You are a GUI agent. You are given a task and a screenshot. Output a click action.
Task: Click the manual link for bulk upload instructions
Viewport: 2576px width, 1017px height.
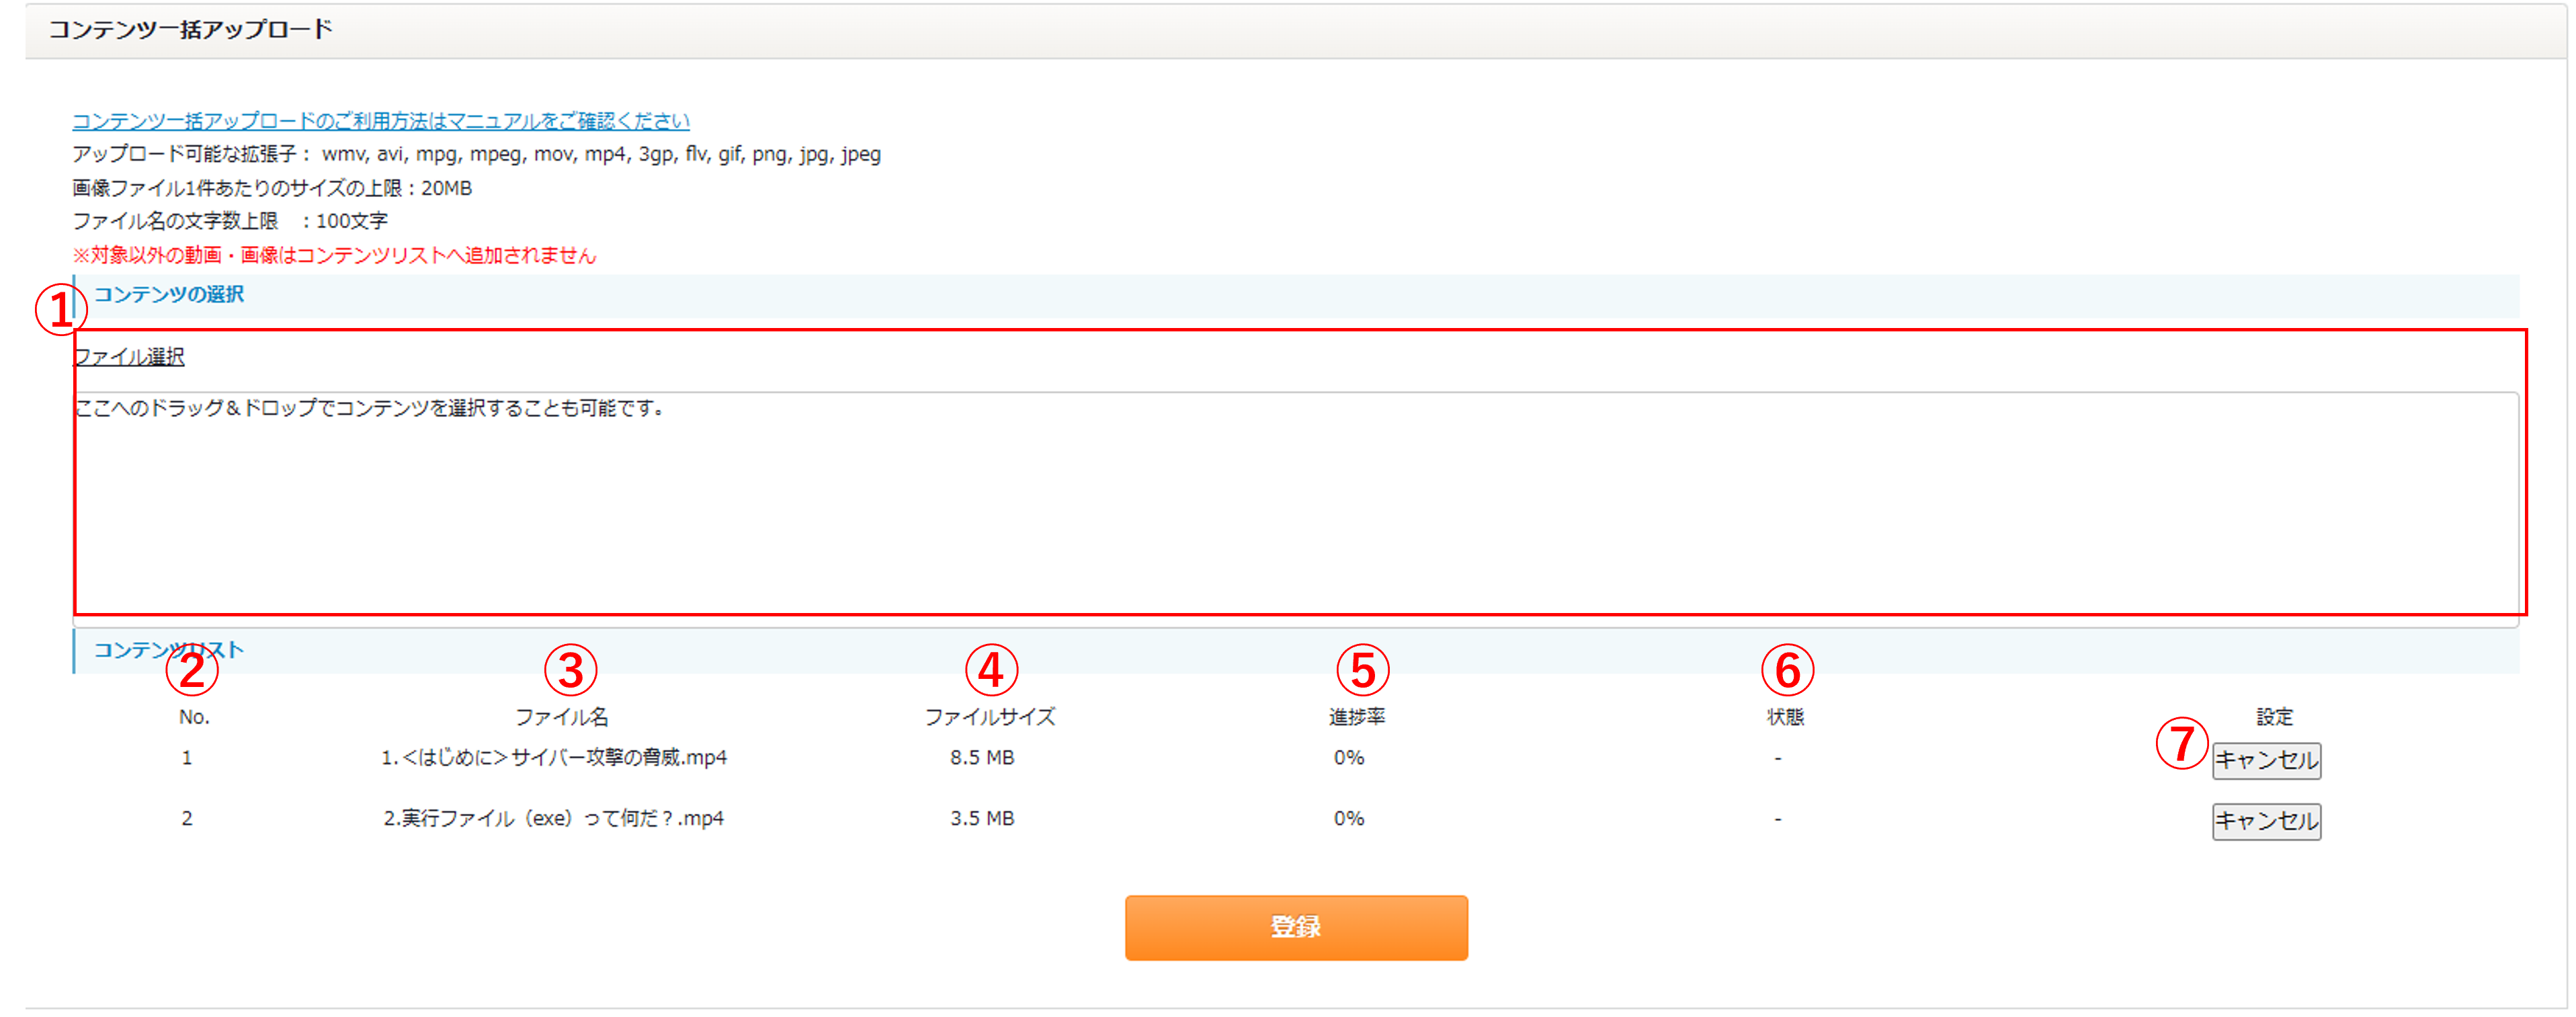click(380, 121)
